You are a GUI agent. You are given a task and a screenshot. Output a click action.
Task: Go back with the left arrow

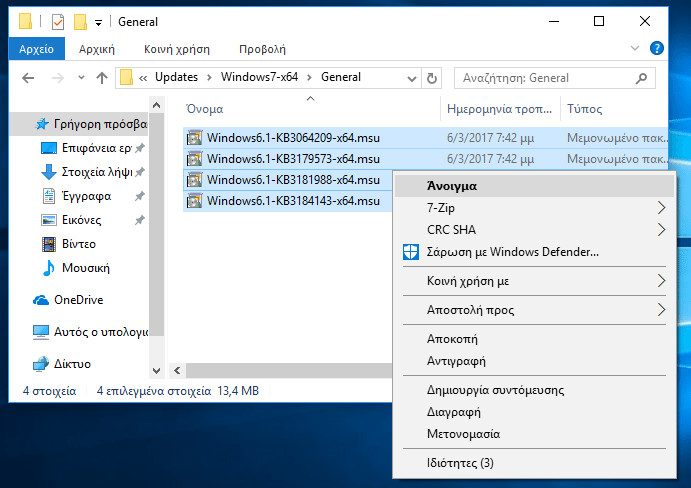point(28,78)
